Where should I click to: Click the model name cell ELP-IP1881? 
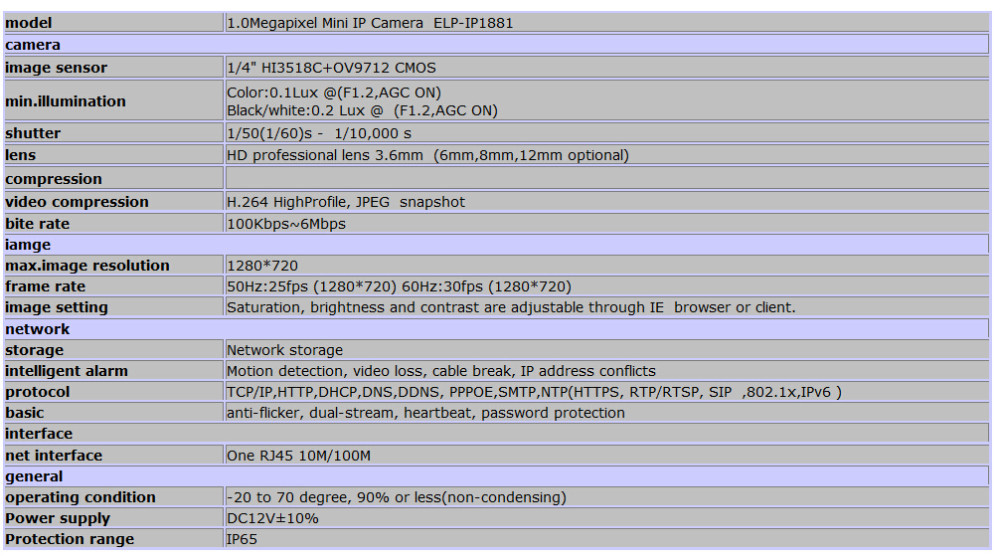[370, 23]
